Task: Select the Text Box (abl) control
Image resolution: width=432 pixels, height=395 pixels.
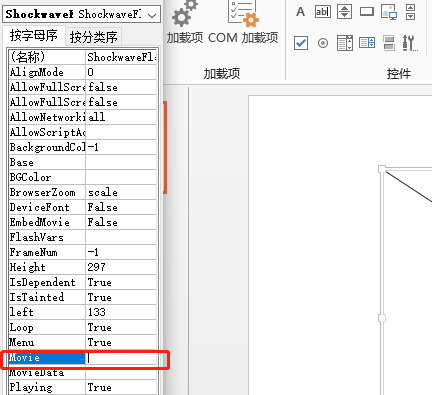Action: click(x=323, y=12)
